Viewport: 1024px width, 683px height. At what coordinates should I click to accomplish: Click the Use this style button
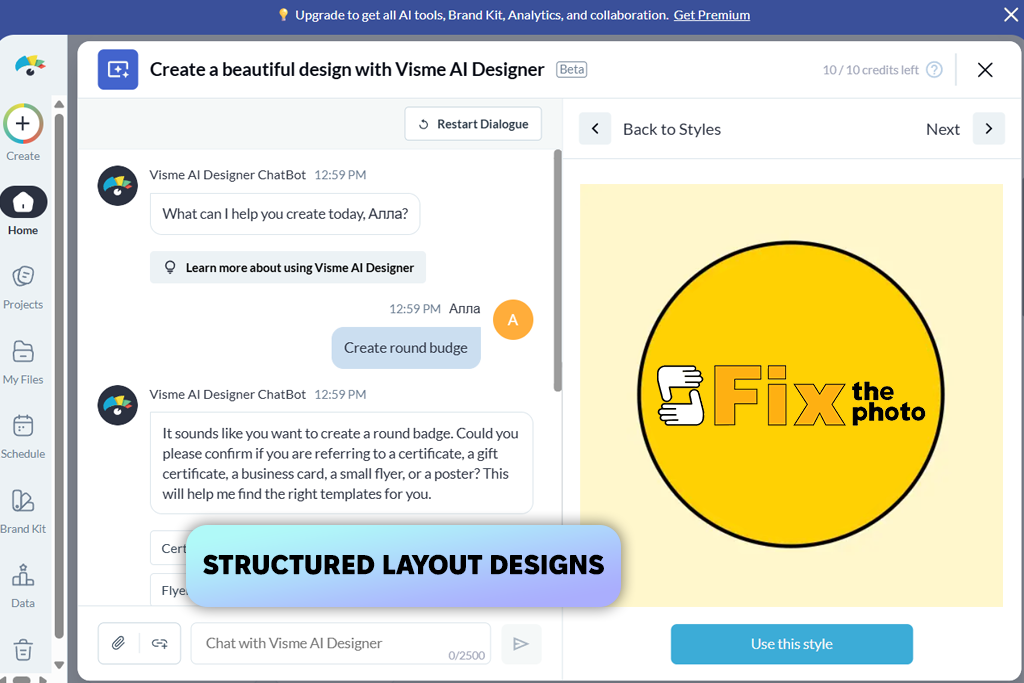pos(792,644)
